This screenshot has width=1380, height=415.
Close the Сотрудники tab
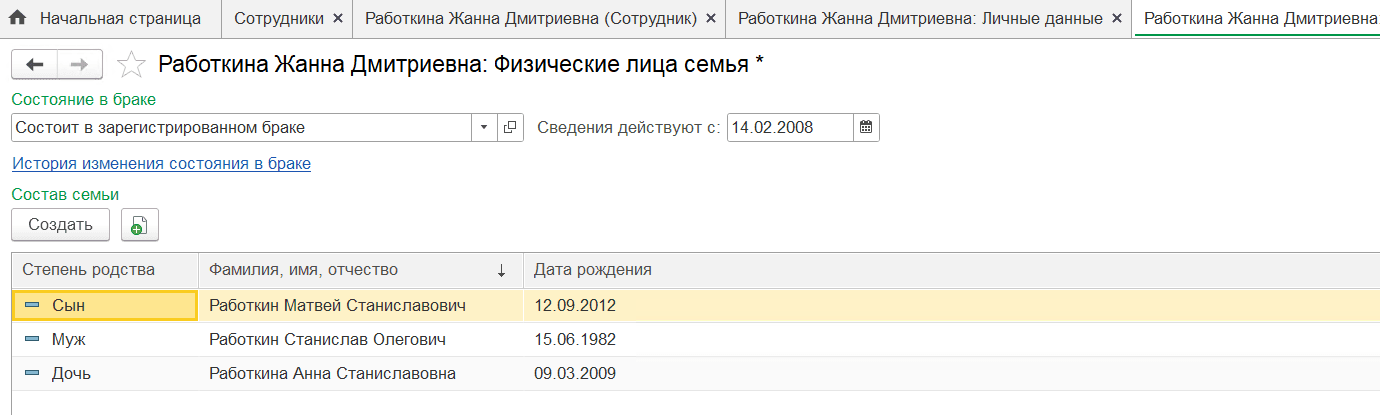337,18
